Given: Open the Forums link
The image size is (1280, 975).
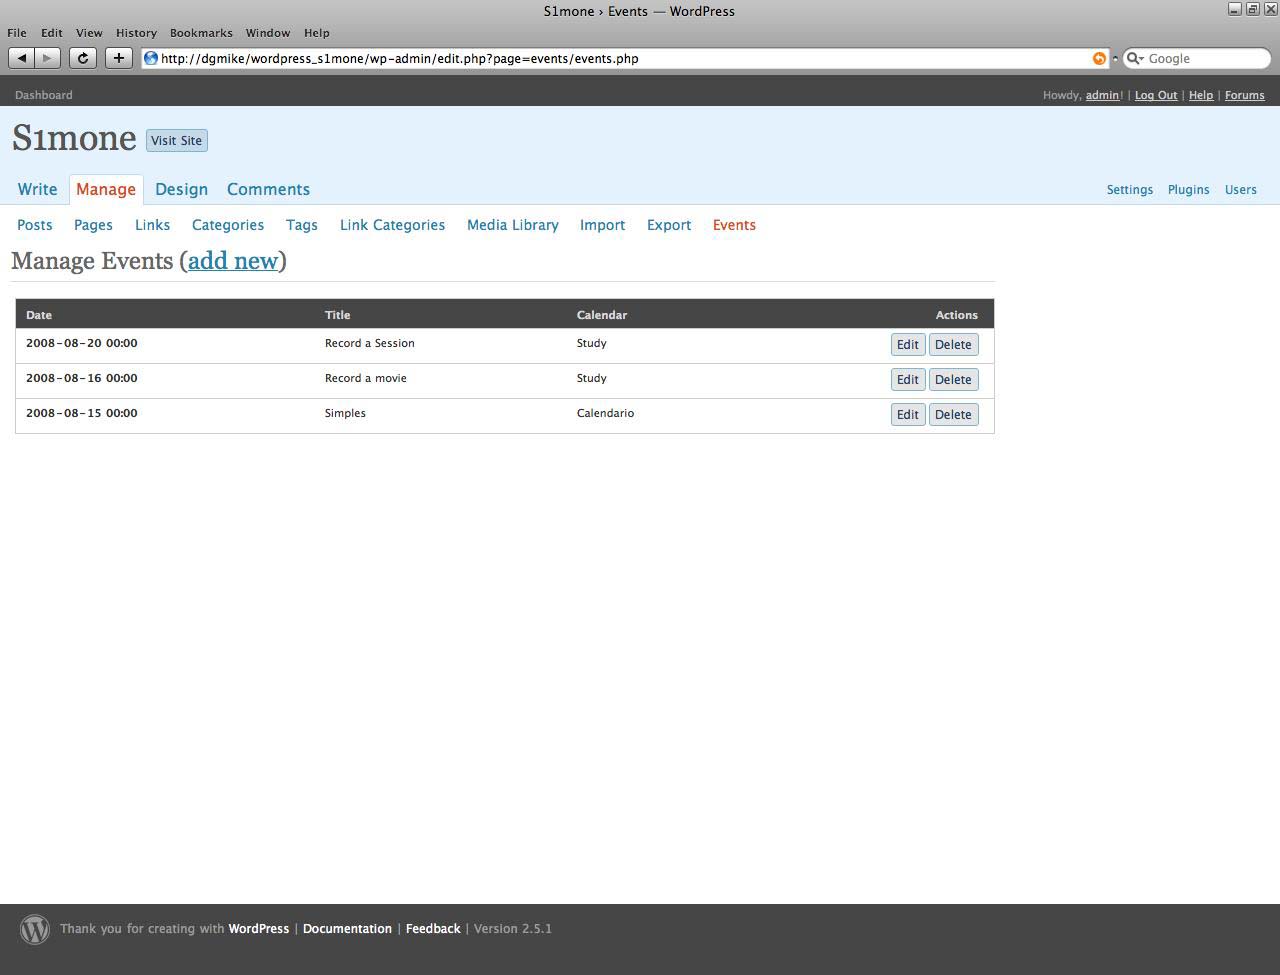Looking at the screenshot, I should pos(1245,95).
